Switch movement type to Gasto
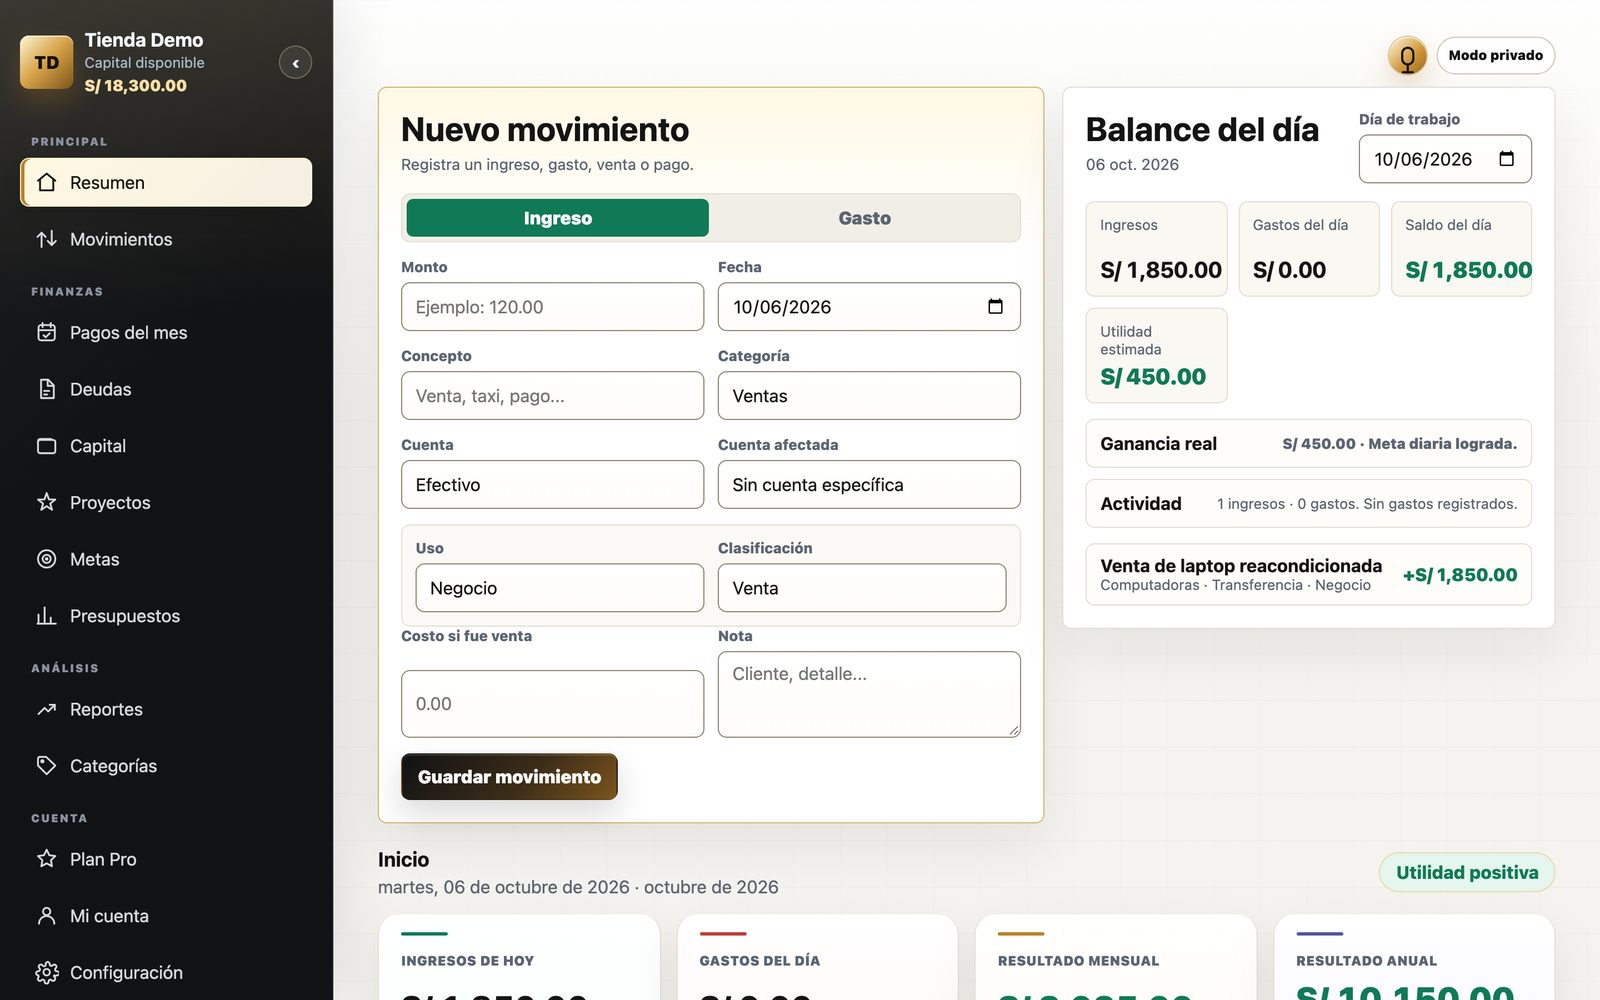Screen dimensions: 1600x1000 tap(864, 218)
